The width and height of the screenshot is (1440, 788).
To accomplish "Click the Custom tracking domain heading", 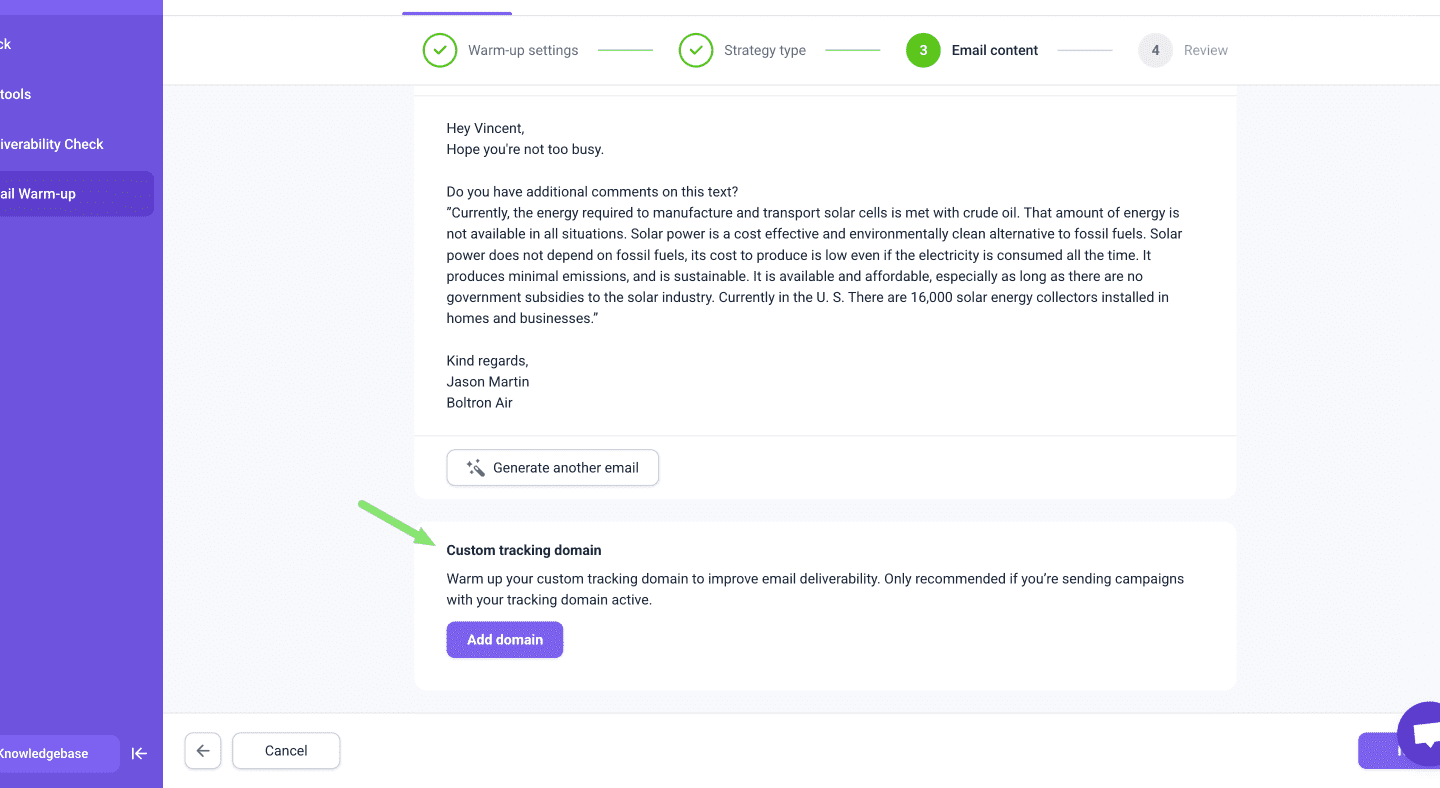I will point(524,550).
